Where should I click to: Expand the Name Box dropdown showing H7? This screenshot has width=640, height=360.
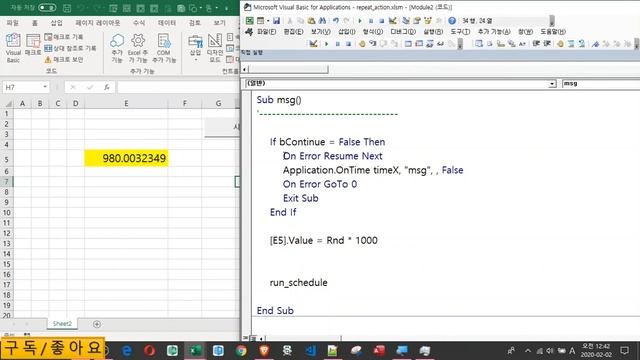[x=45, y=87]
